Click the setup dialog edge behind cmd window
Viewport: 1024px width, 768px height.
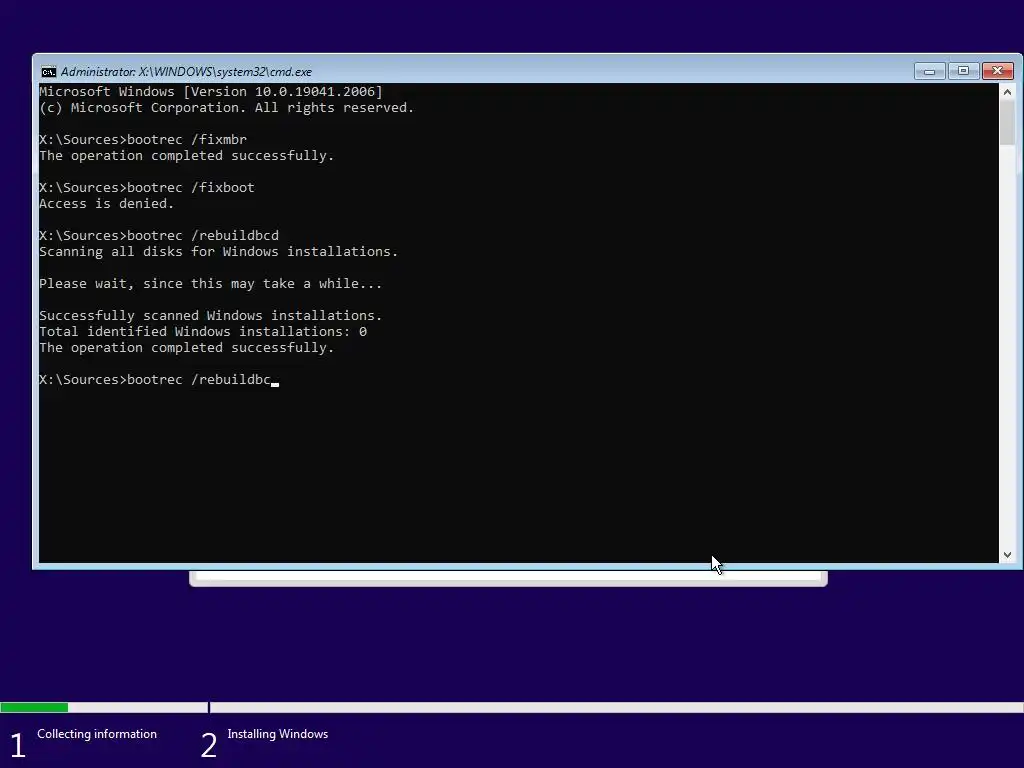(x=508, y=579)
